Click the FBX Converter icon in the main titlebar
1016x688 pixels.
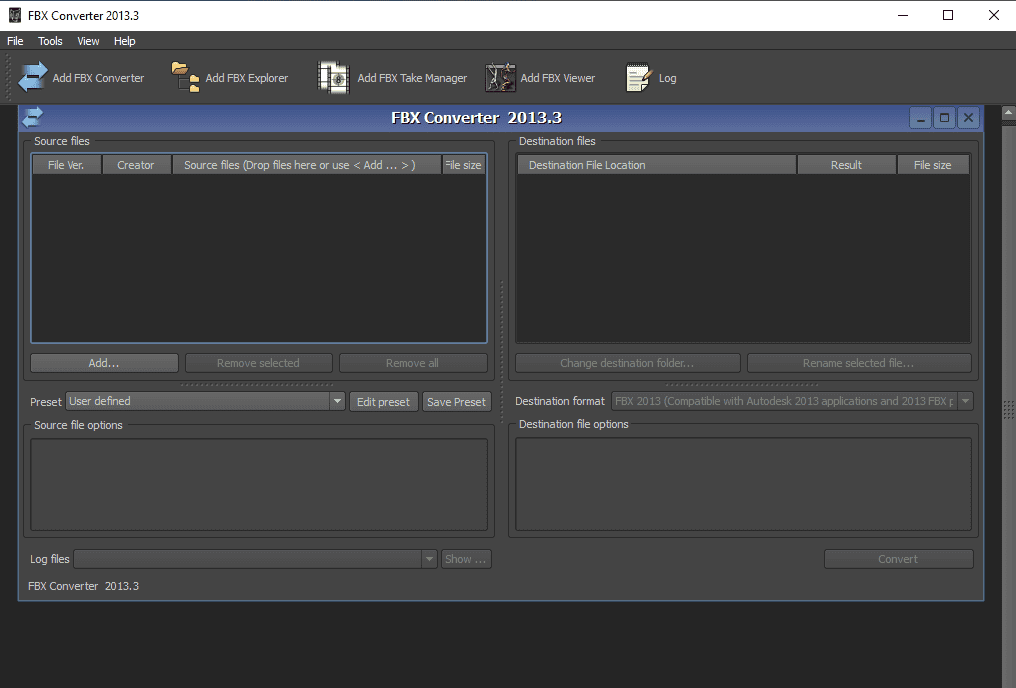tap(14, 15)
